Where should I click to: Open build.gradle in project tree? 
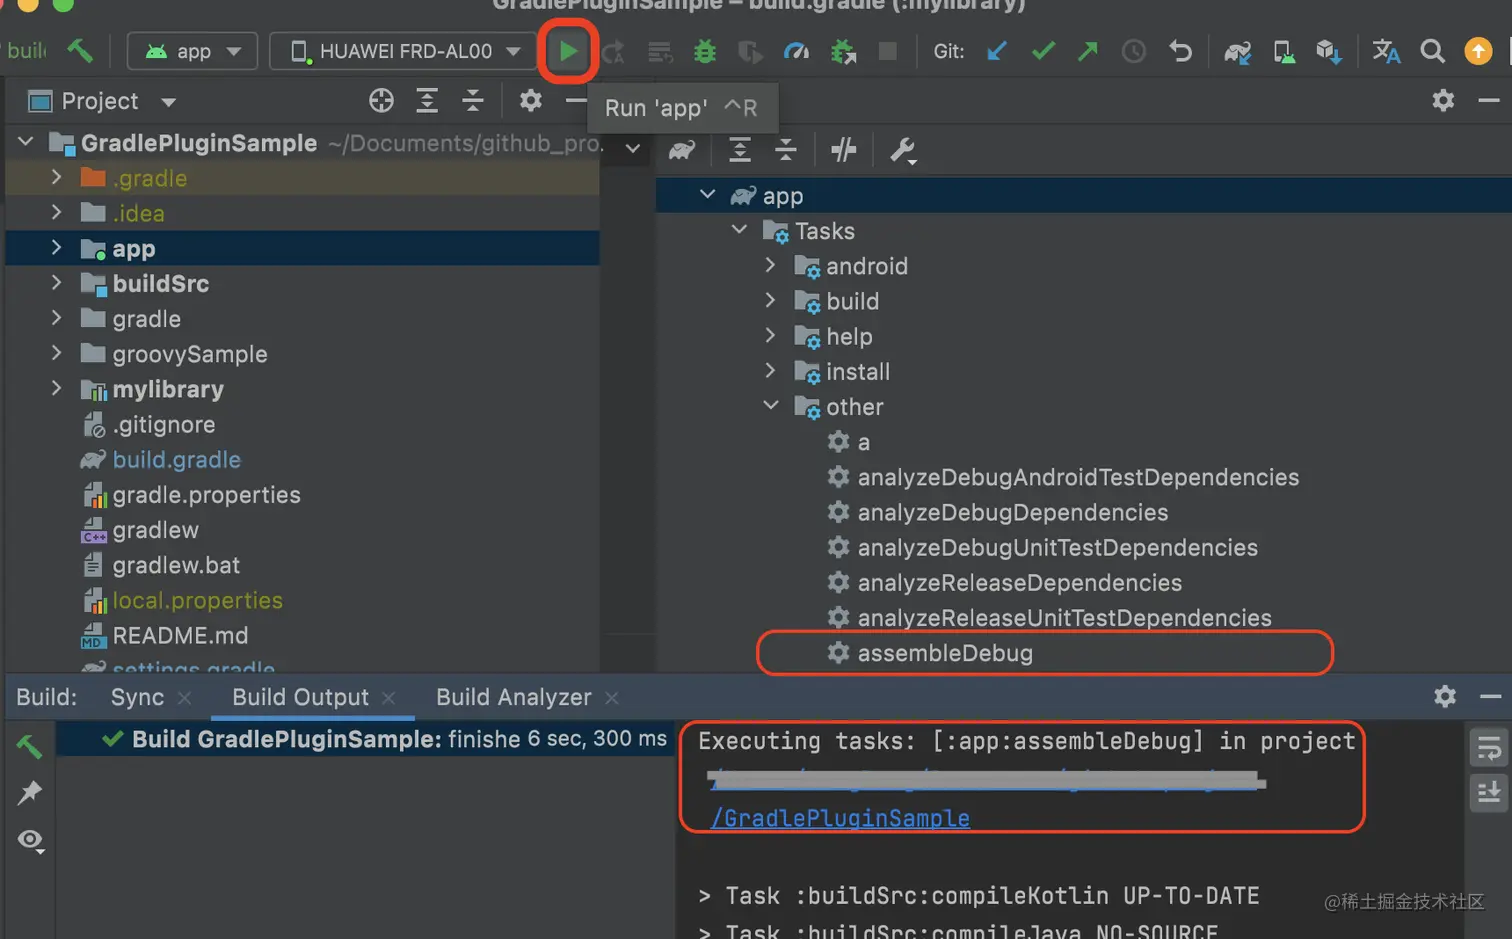[x=176, y=459]
